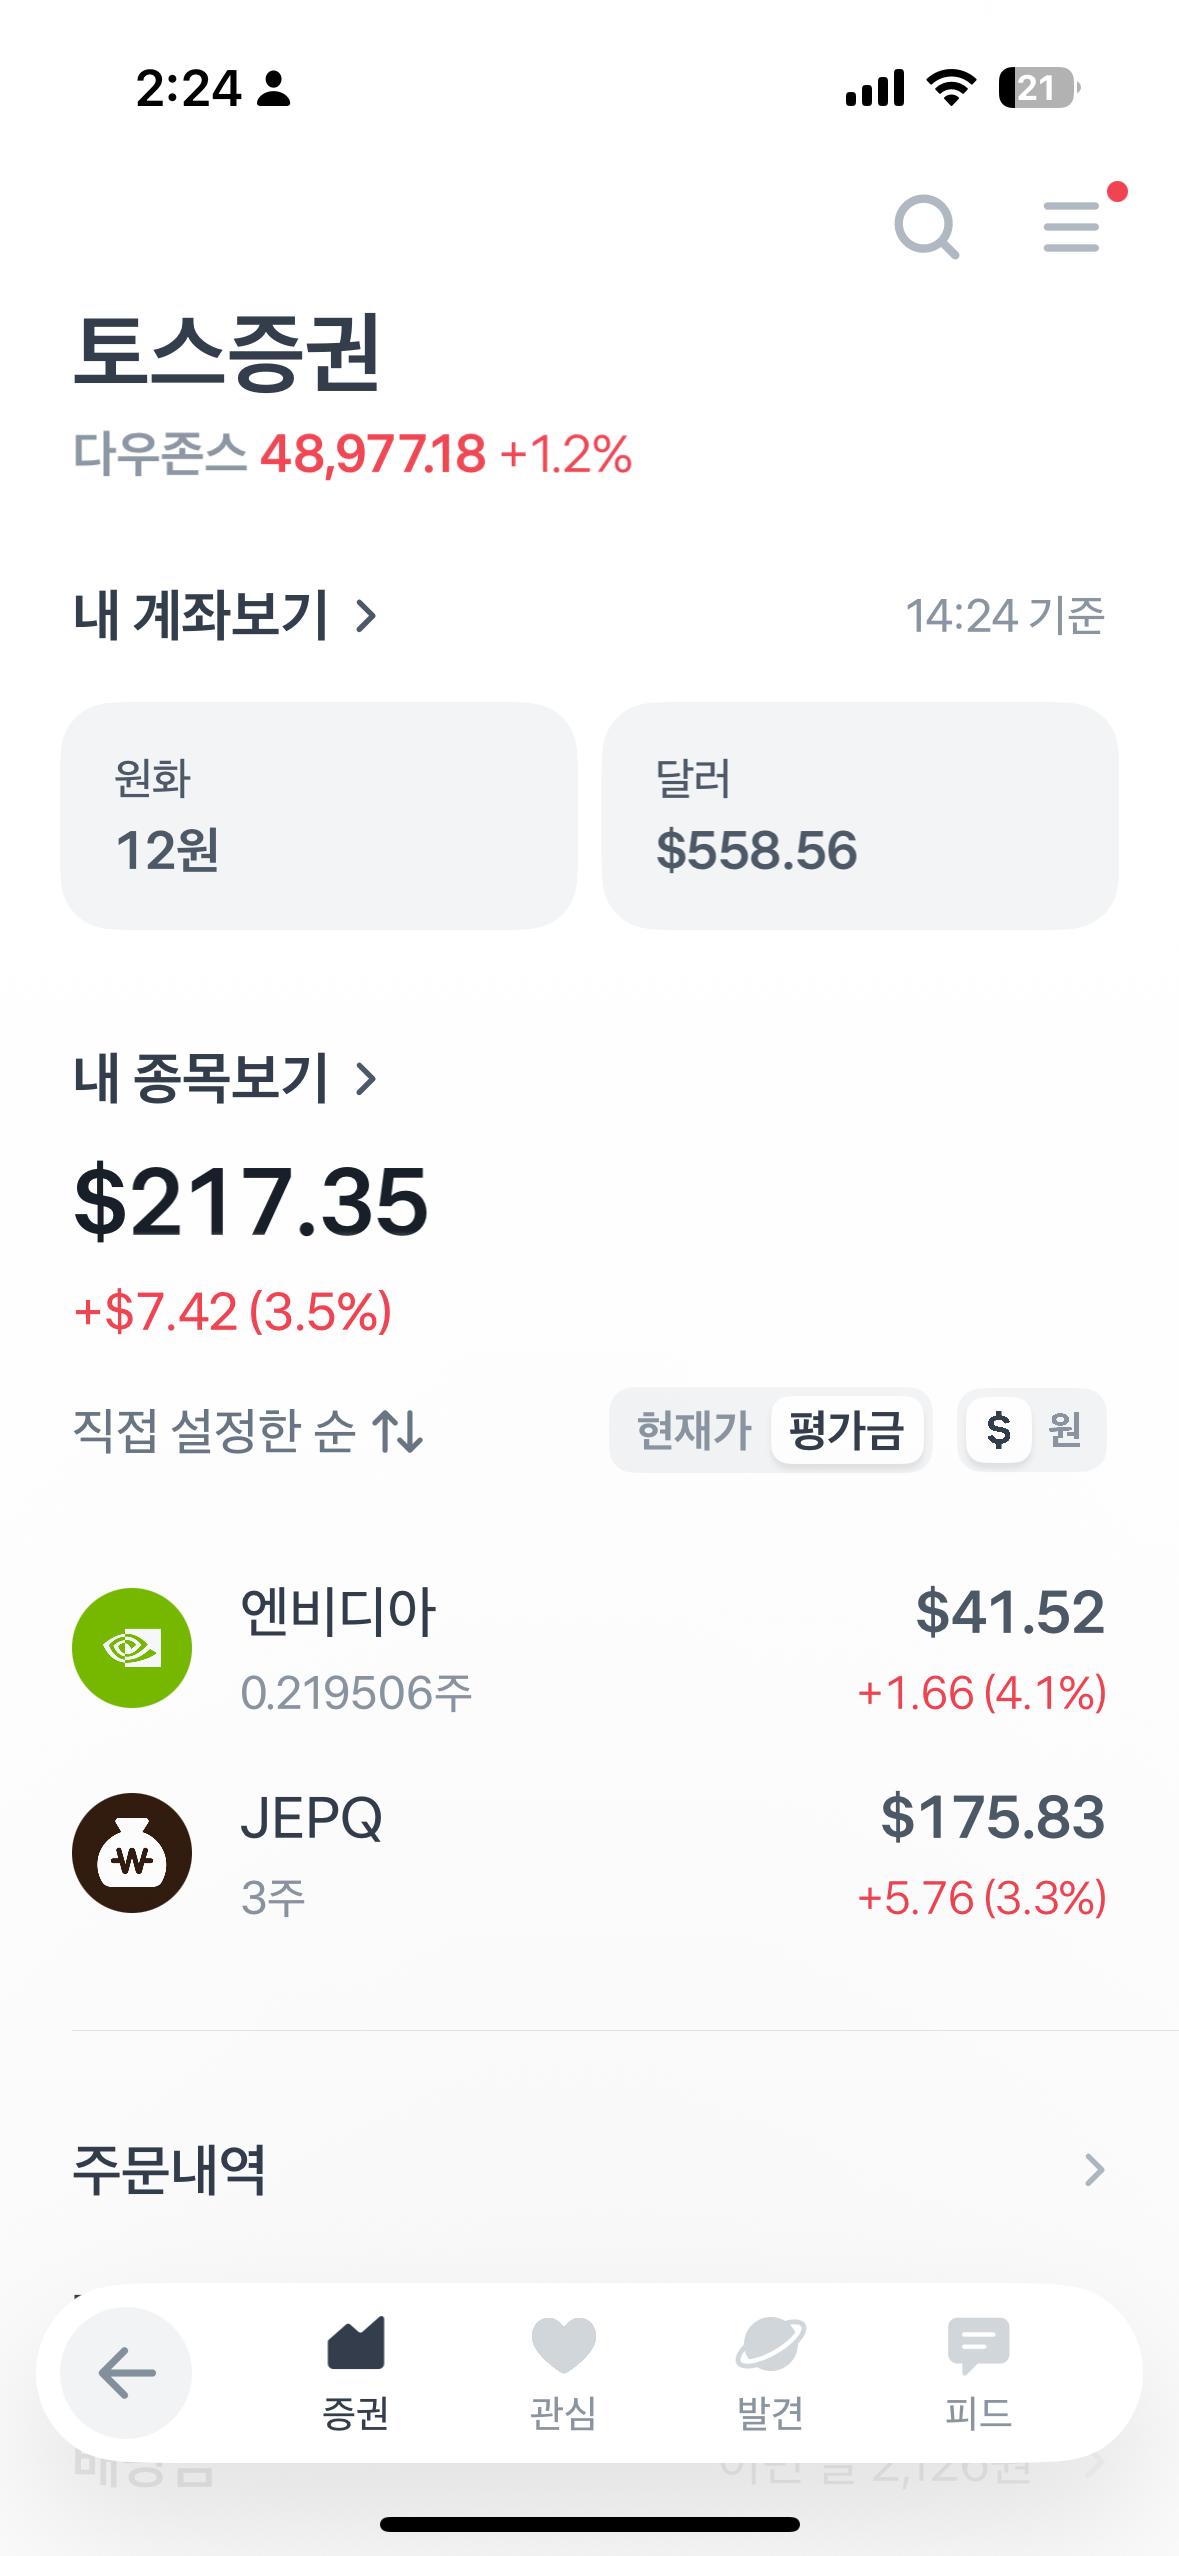
Task: Switch display to 현재가
Action: pos(693,1430)
